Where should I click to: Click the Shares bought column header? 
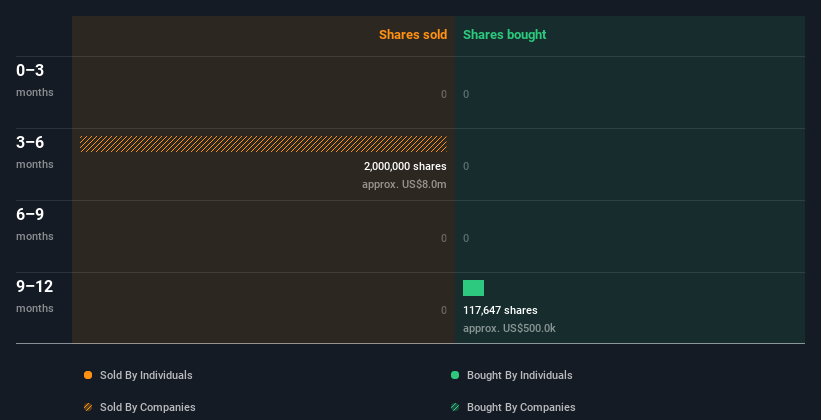[505, 35]
